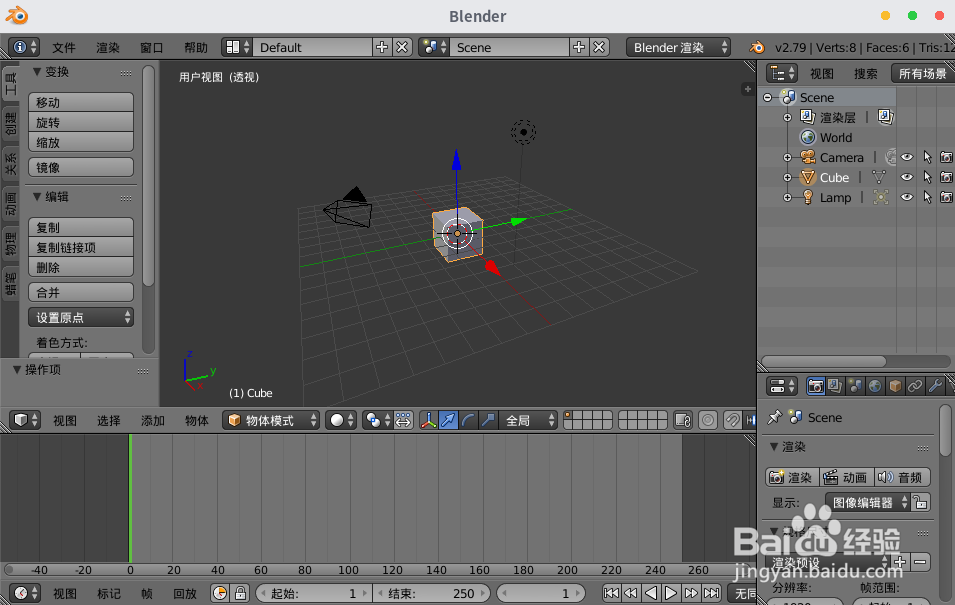Image resolution: width=955 pixels, height=605 pixels.
Task: Open the 物体模式 mode dropdown
Action: 270,420
